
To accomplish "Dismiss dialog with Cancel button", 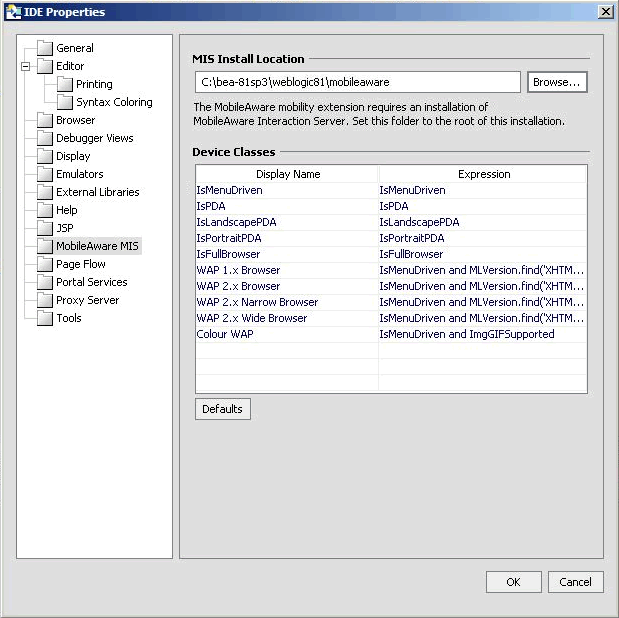I will coord(576,582).
